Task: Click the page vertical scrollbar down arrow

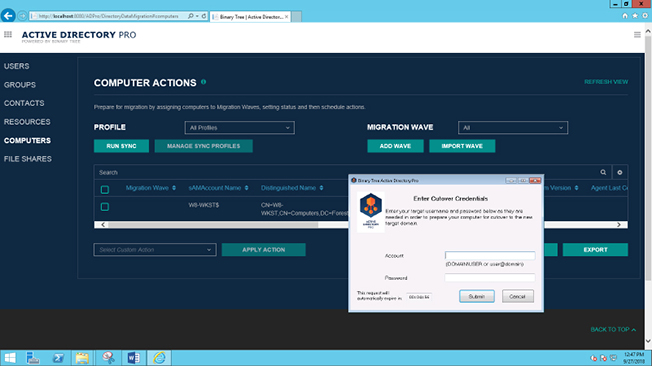Action: point(648,341)
